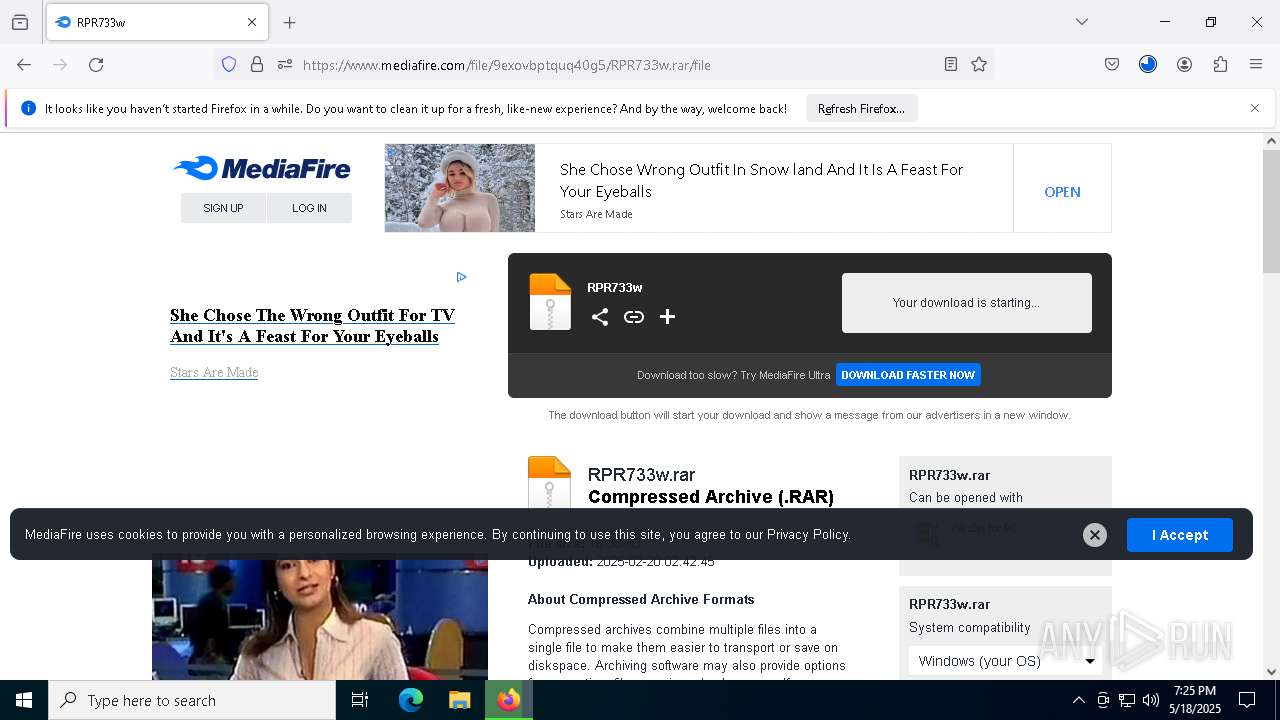Click DOWNLOAD FASTER NOW button

coord(908,375)
